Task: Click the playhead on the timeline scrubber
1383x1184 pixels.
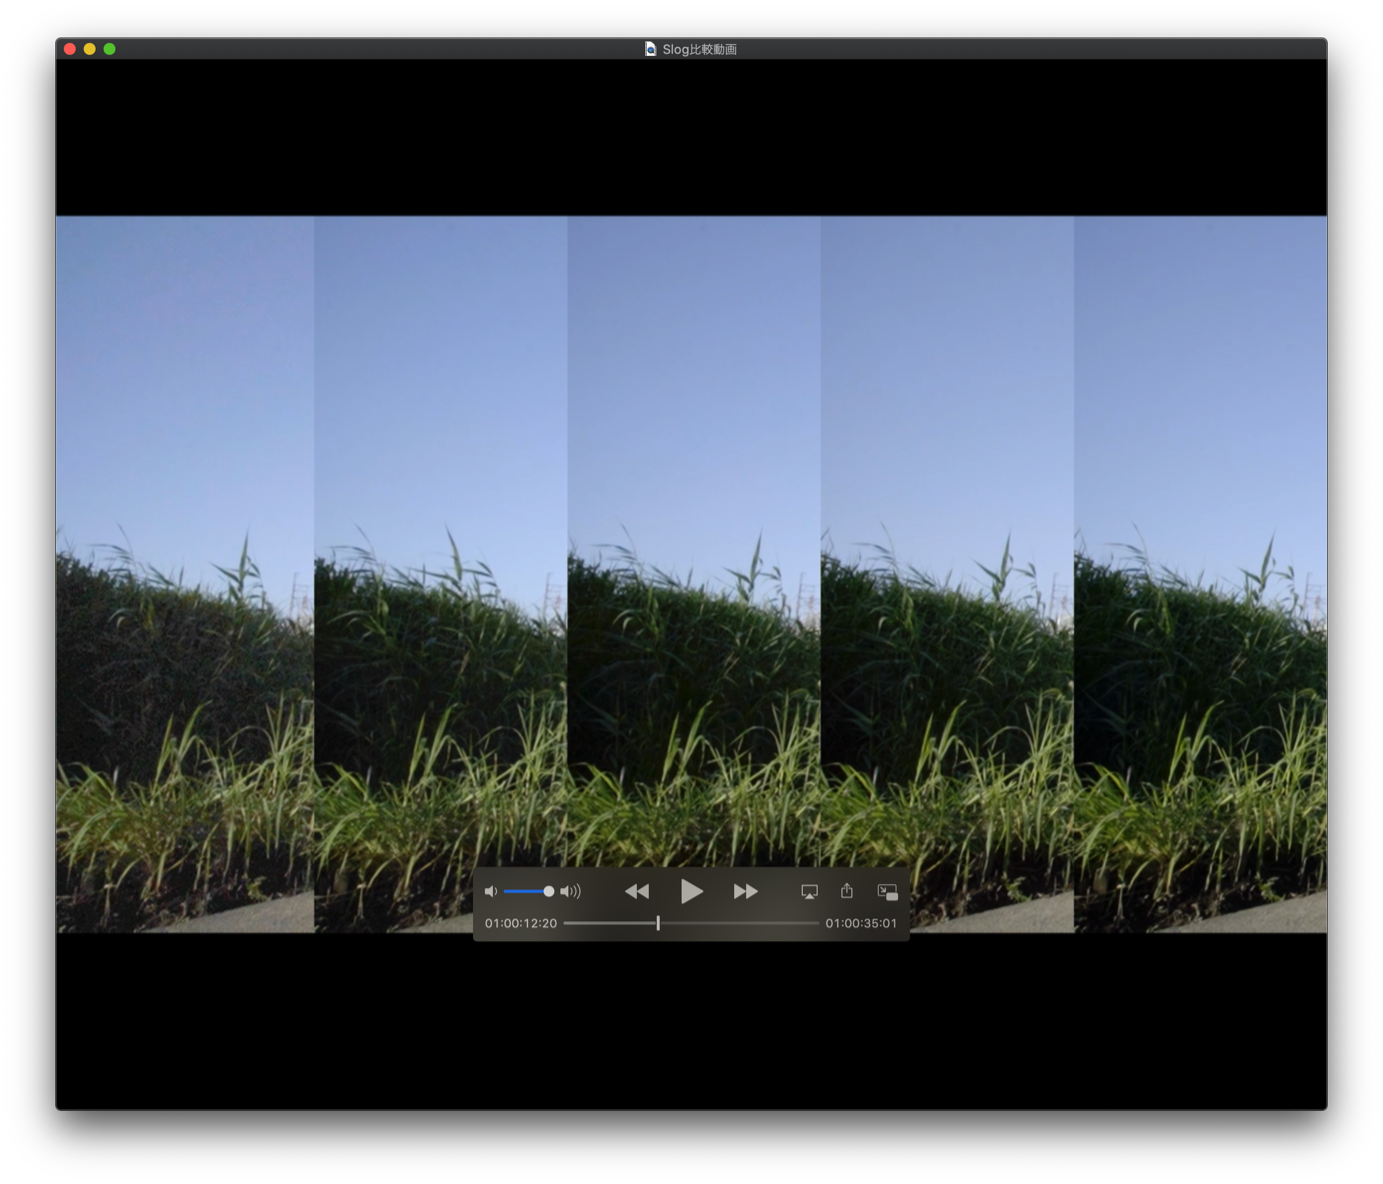Action: click(658, 923)
